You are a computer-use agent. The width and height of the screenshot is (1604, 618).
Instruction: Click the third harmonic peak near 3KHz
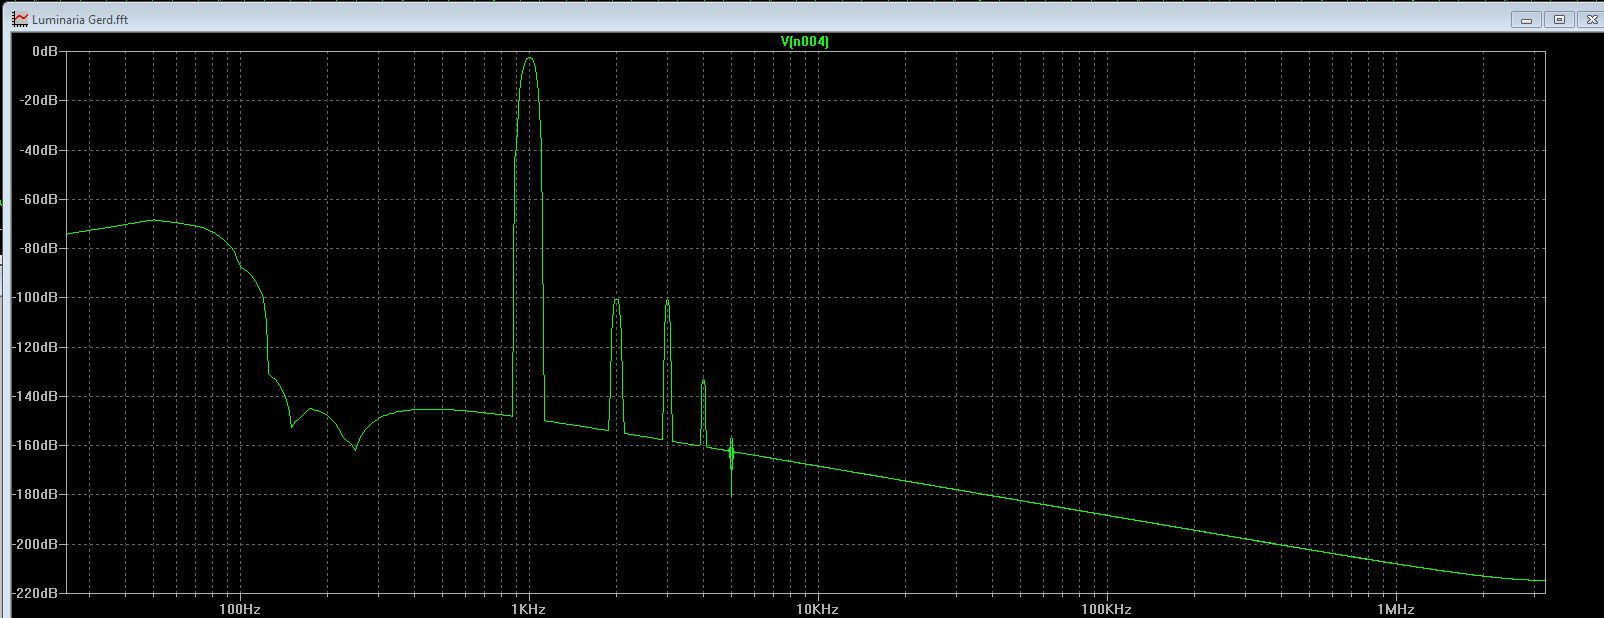pyautogui.click(x=667, y=302)
